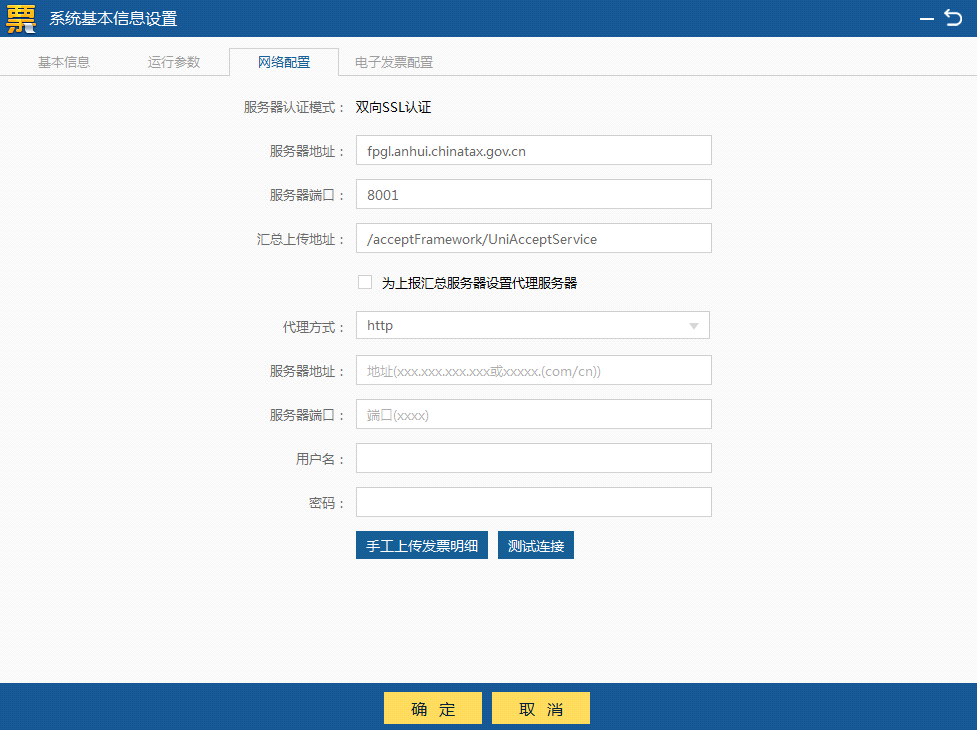This screenshot has height=730, width=977.
Task: Click the 双向SSL认证 text
Action: 393,107
